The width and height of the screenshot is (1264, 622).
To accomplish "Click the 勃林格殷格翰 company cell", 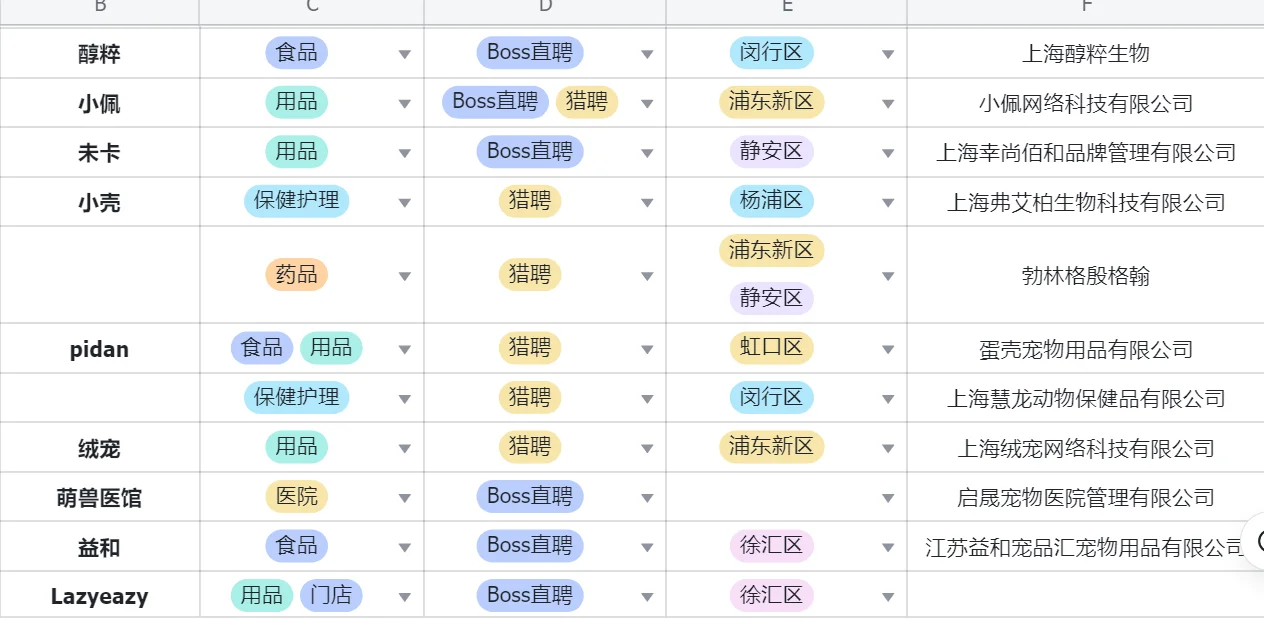I will (1085, 276).
